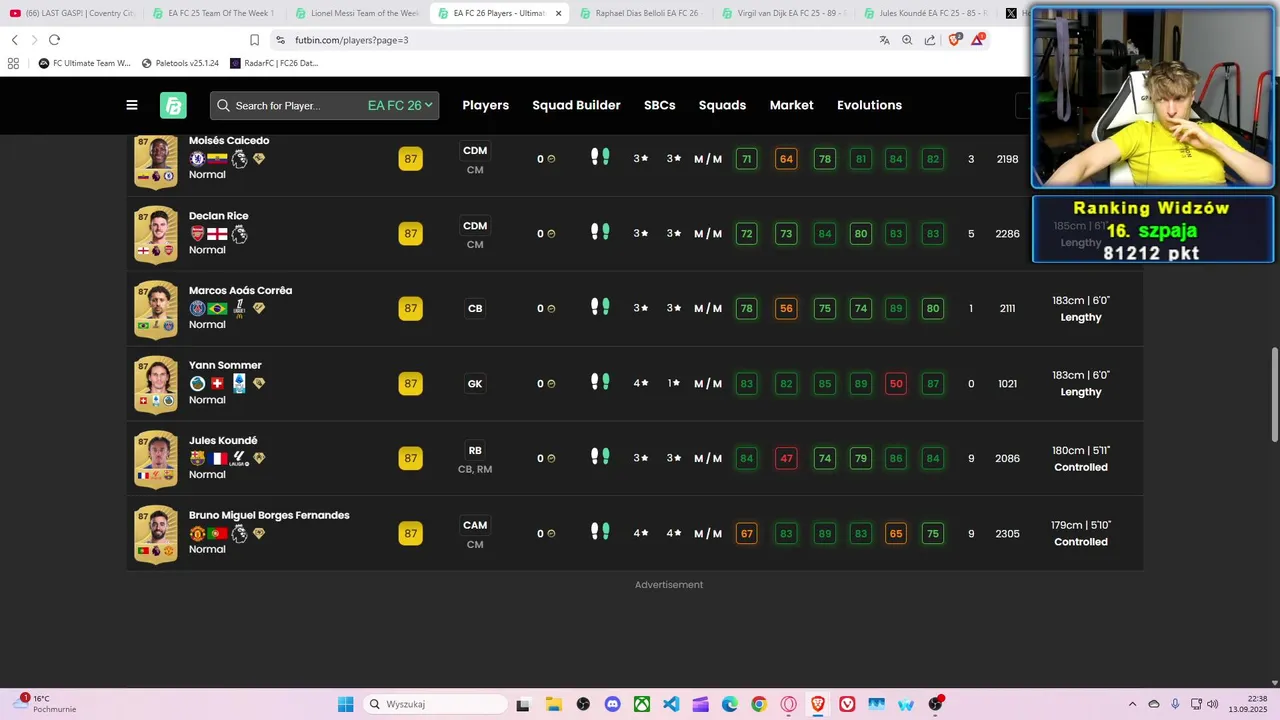Click Declan Rice's Arsenal club badge
Screen dimensions: 1280x720
tap(197, 234)
